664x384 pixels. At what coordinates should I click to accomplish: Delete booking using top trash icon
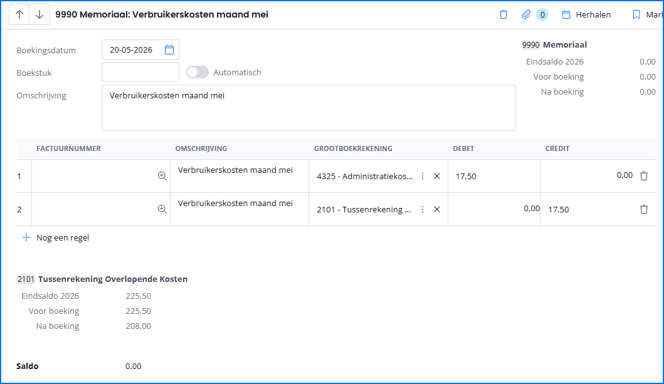503,15
